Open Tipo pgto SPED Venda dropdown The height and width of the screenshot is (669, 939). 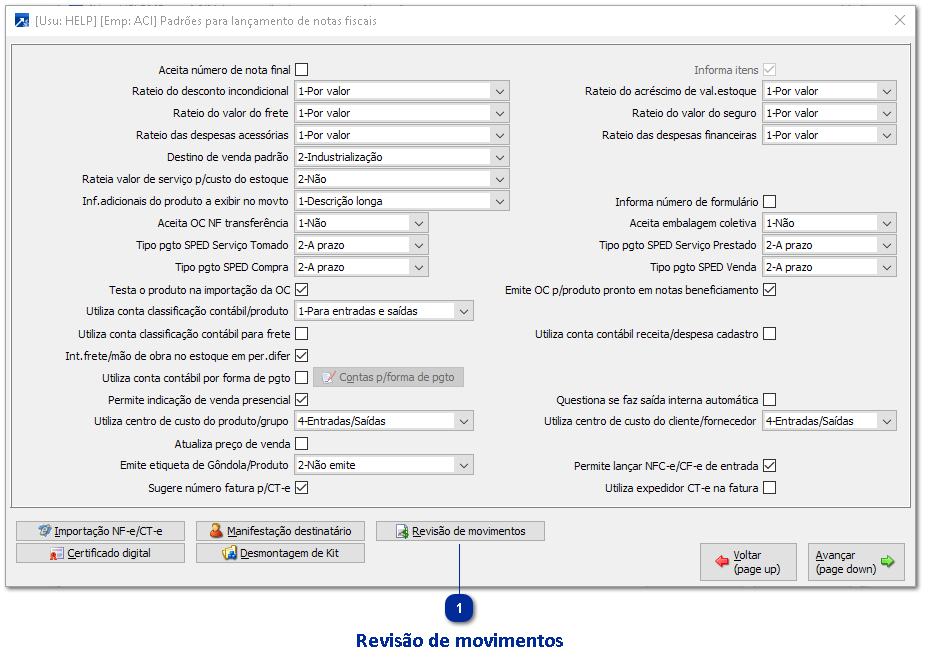(829, 267)
